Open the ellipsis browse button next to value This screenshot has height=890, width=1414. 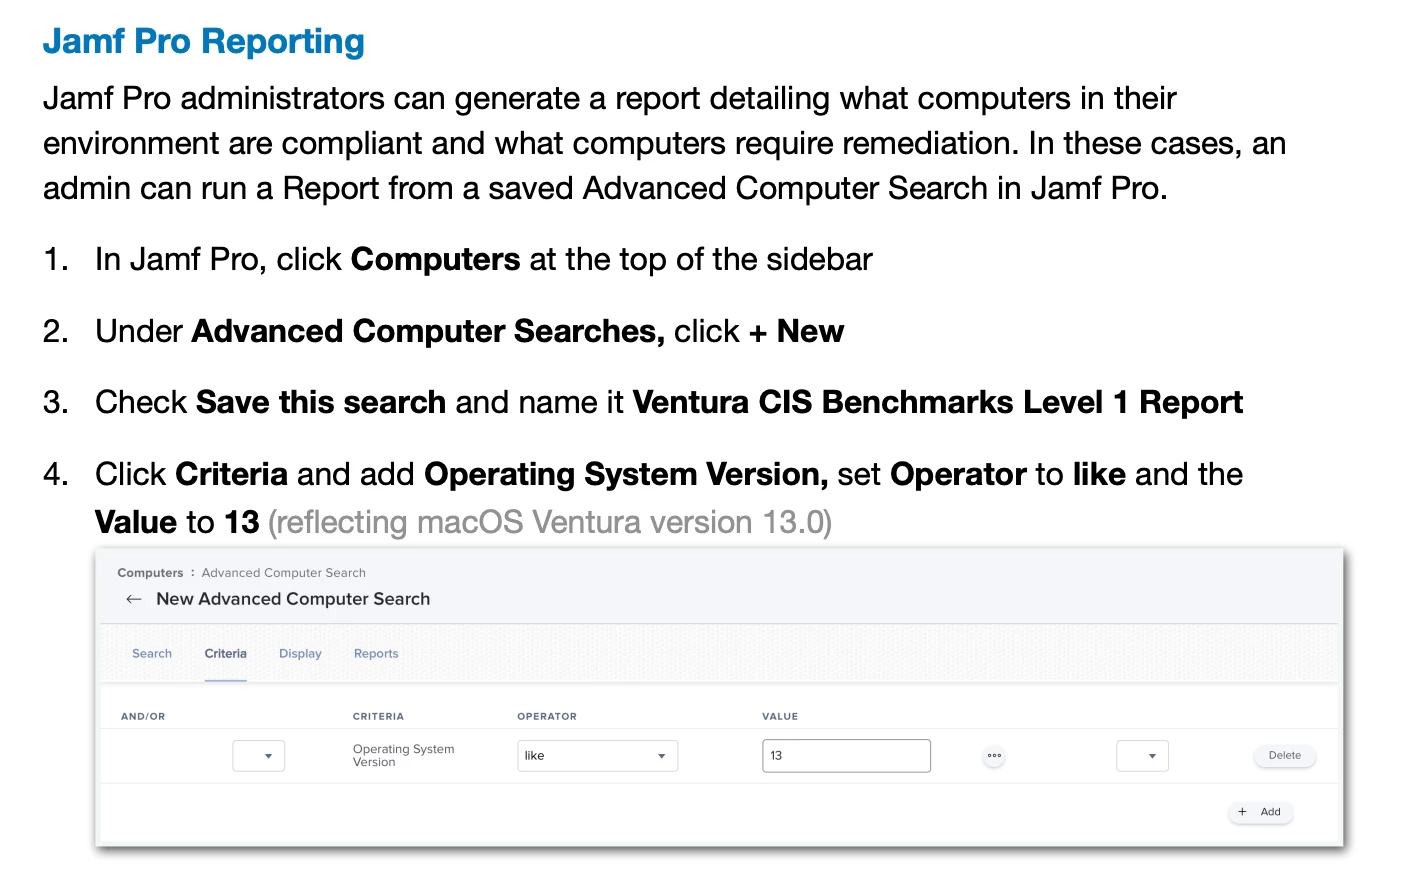[x=994, y=756]
